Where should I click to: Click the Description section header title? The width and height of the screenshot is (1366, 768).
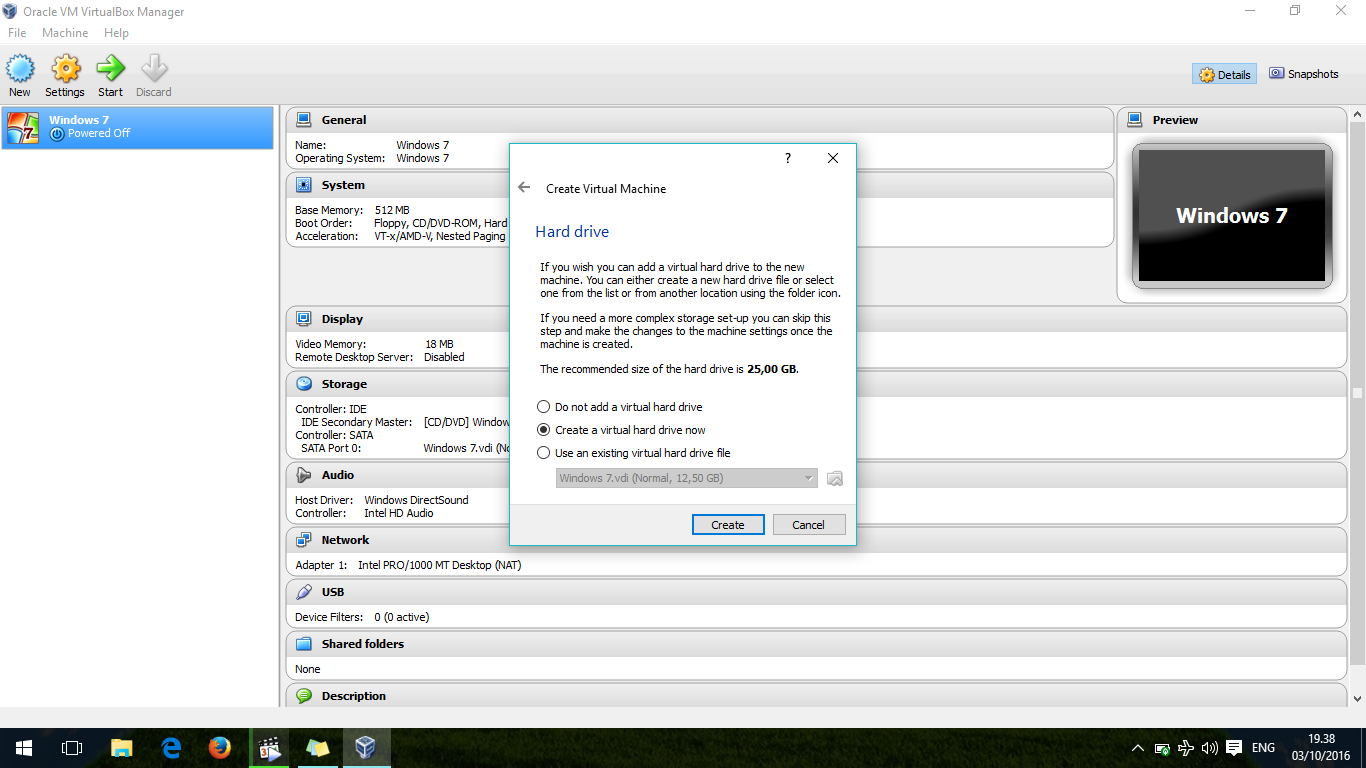(354, 696)
